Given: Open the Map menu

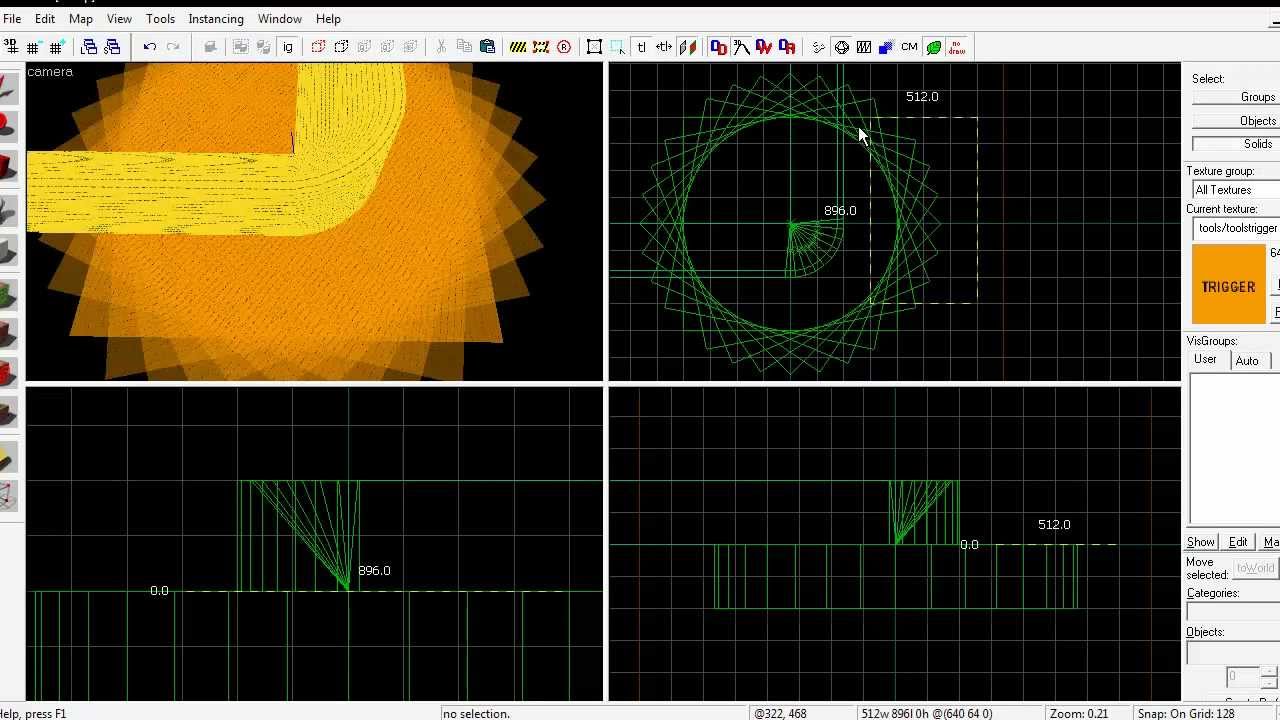Looking at the screenshot, I should tap(81, 19).
